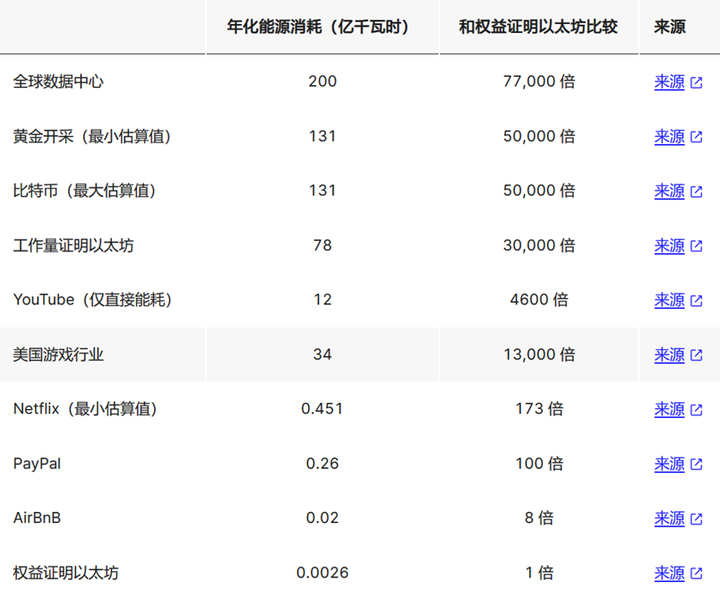Click the 1 倍 comparison cell

click(539, 572)
